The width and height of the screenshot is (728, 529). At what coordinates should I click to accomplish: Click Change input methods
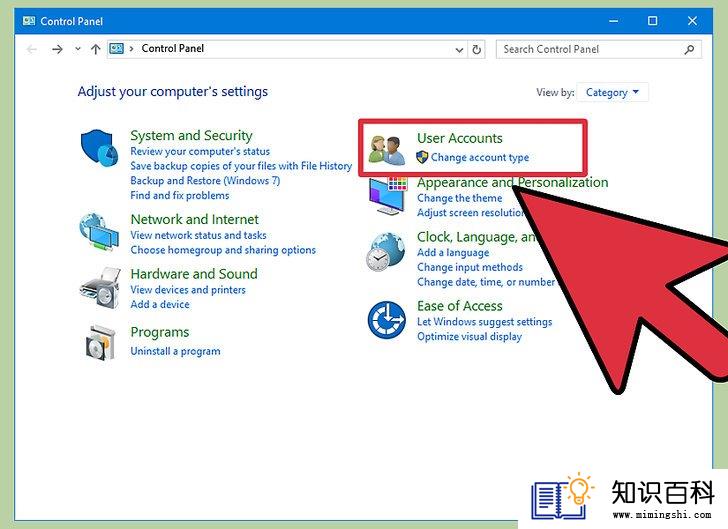point(470,268)
